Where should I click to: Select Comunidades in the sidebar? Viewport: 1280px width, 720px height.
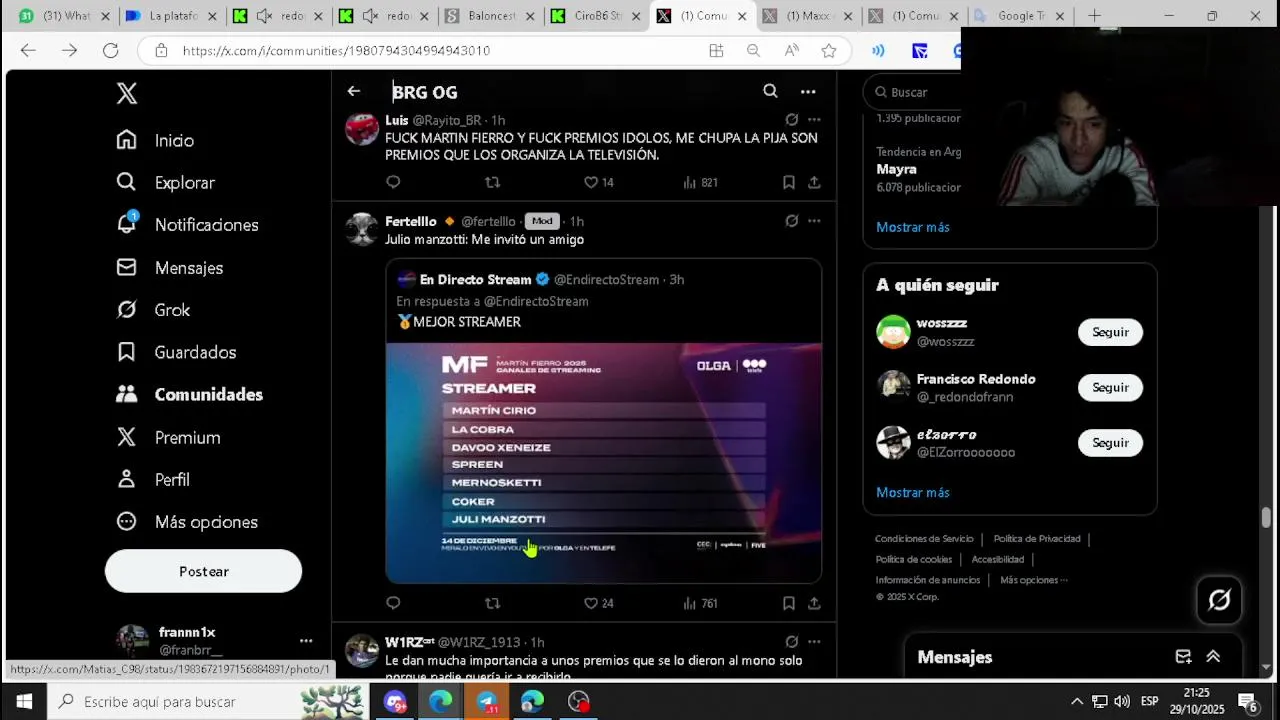pyautogui.click(x=189, y=394)
